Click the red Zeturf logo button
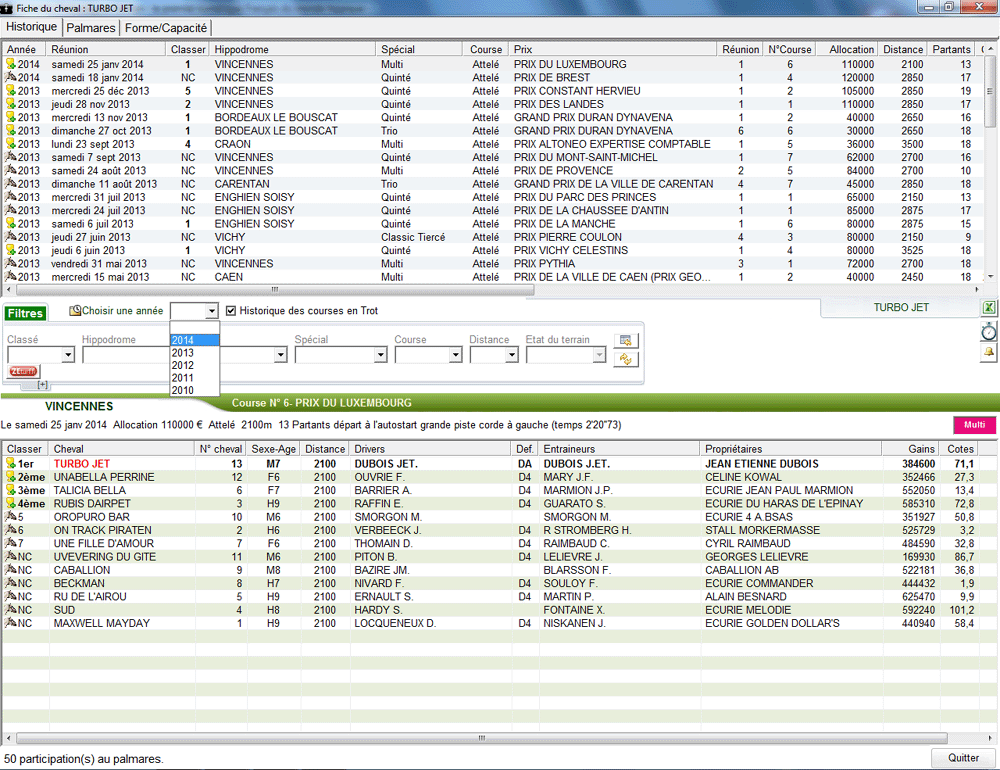The height and width of the screenshot is (770, 1000). click(23, 371)
